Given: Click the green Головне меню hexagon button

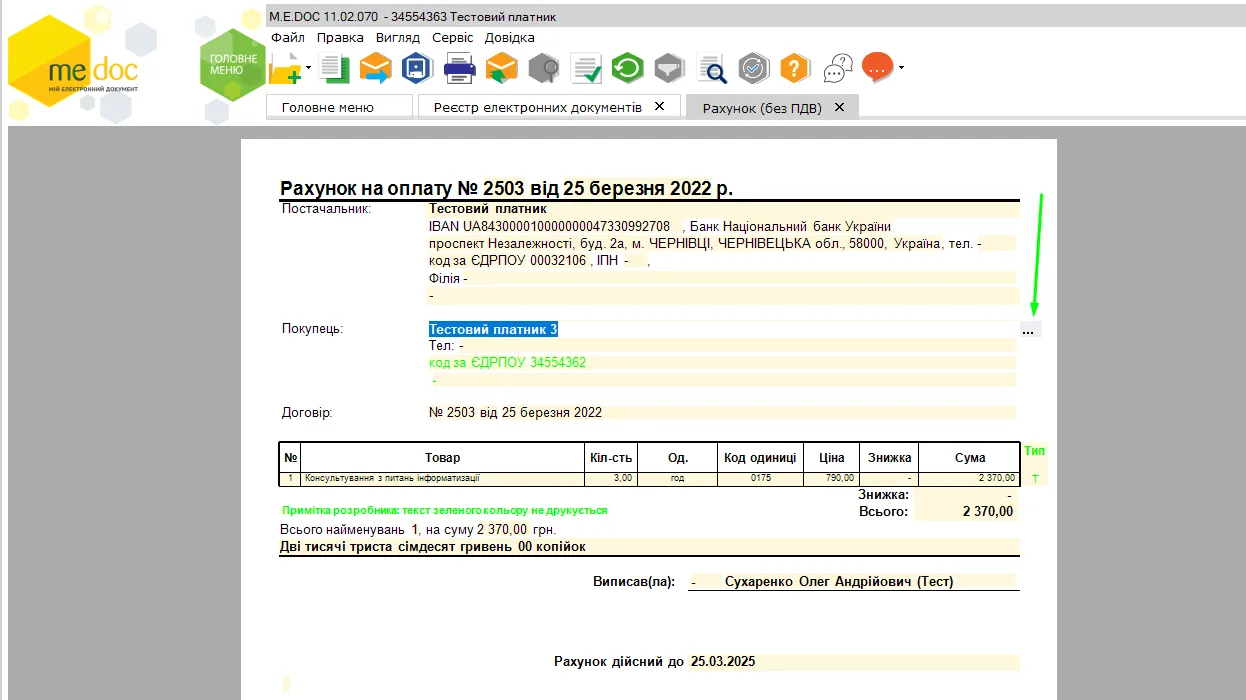Looking at the screenshot, I should pyautogui.click(x=232, y=65).
